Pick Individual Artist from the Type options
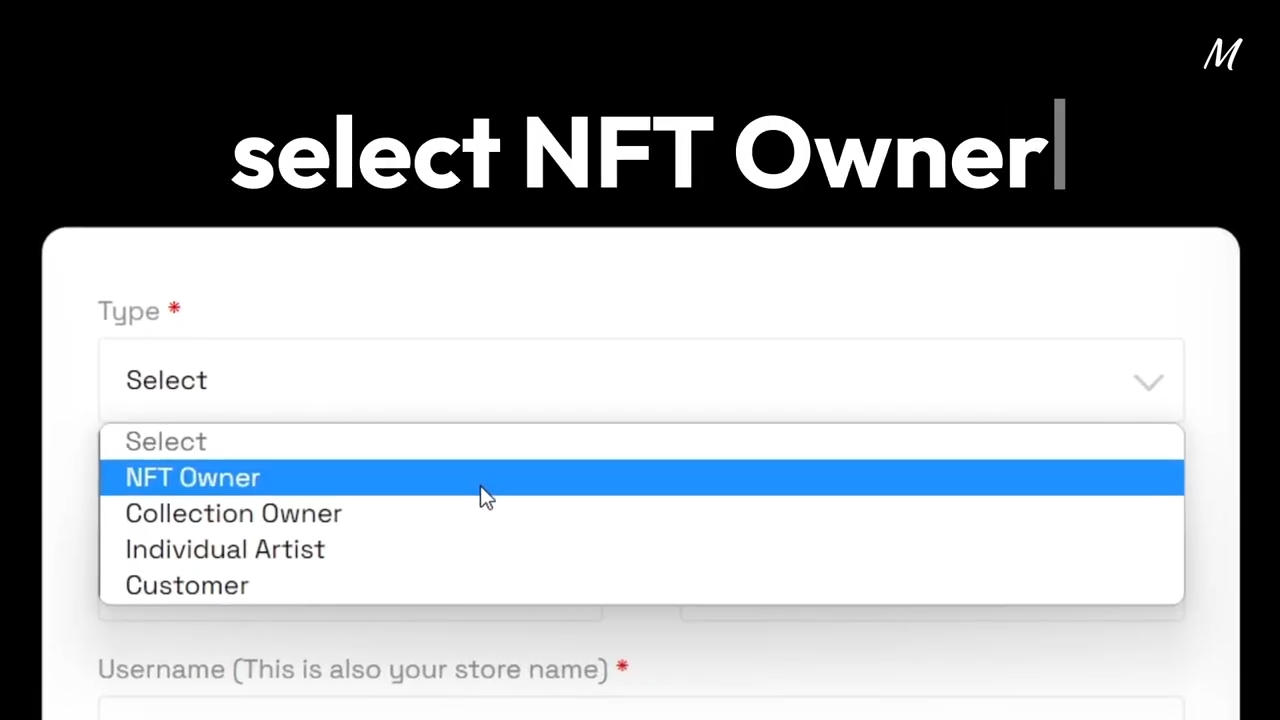1280x720 pixels. pyautogui.click(x=225, y=550)
